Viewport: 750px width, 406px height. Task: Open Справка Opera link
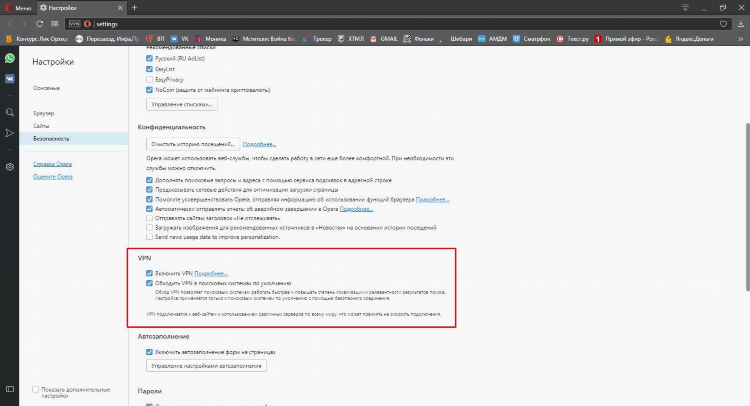pyautogui.click(x=53, y=164)
